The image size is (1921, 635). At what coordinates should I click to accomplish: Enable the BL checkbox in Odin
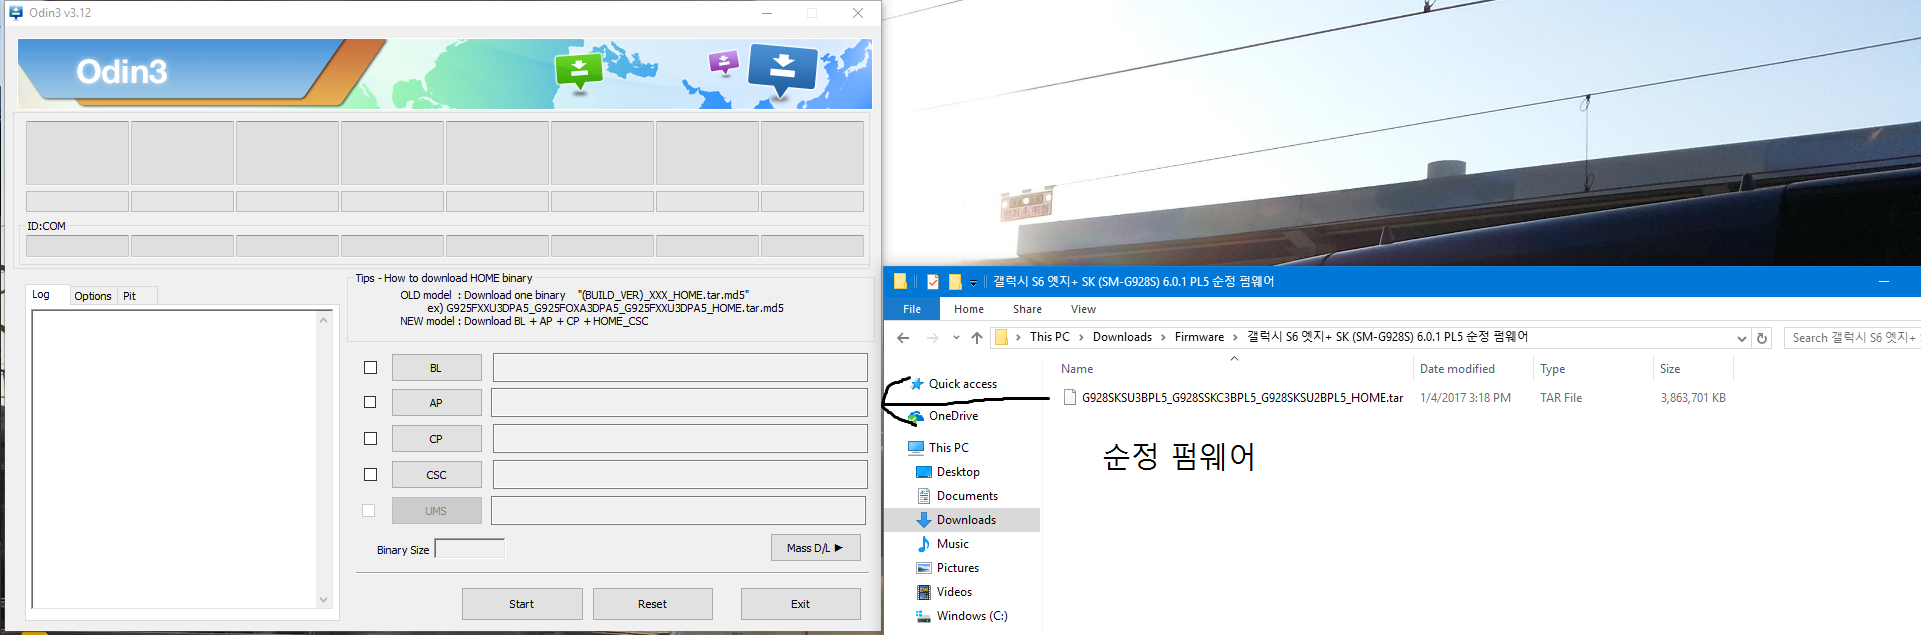coord(370,368)
